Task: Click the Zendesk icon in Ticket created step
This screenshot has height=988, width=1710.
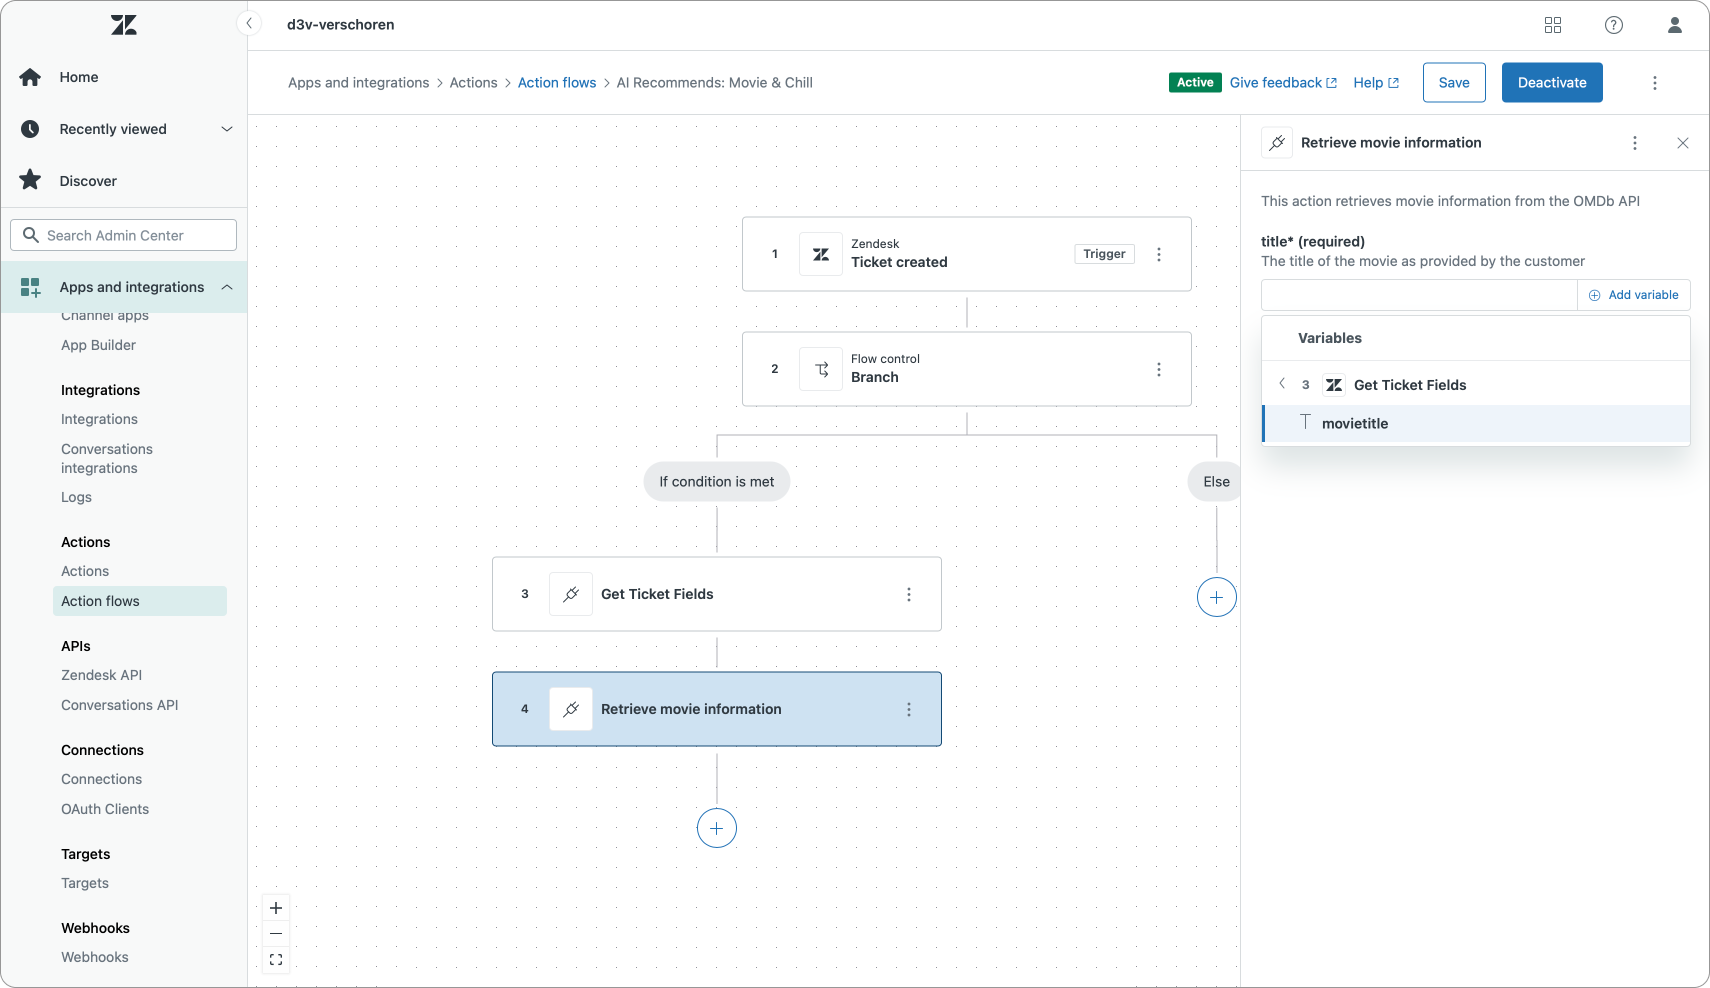Action: tap(821, 254)
